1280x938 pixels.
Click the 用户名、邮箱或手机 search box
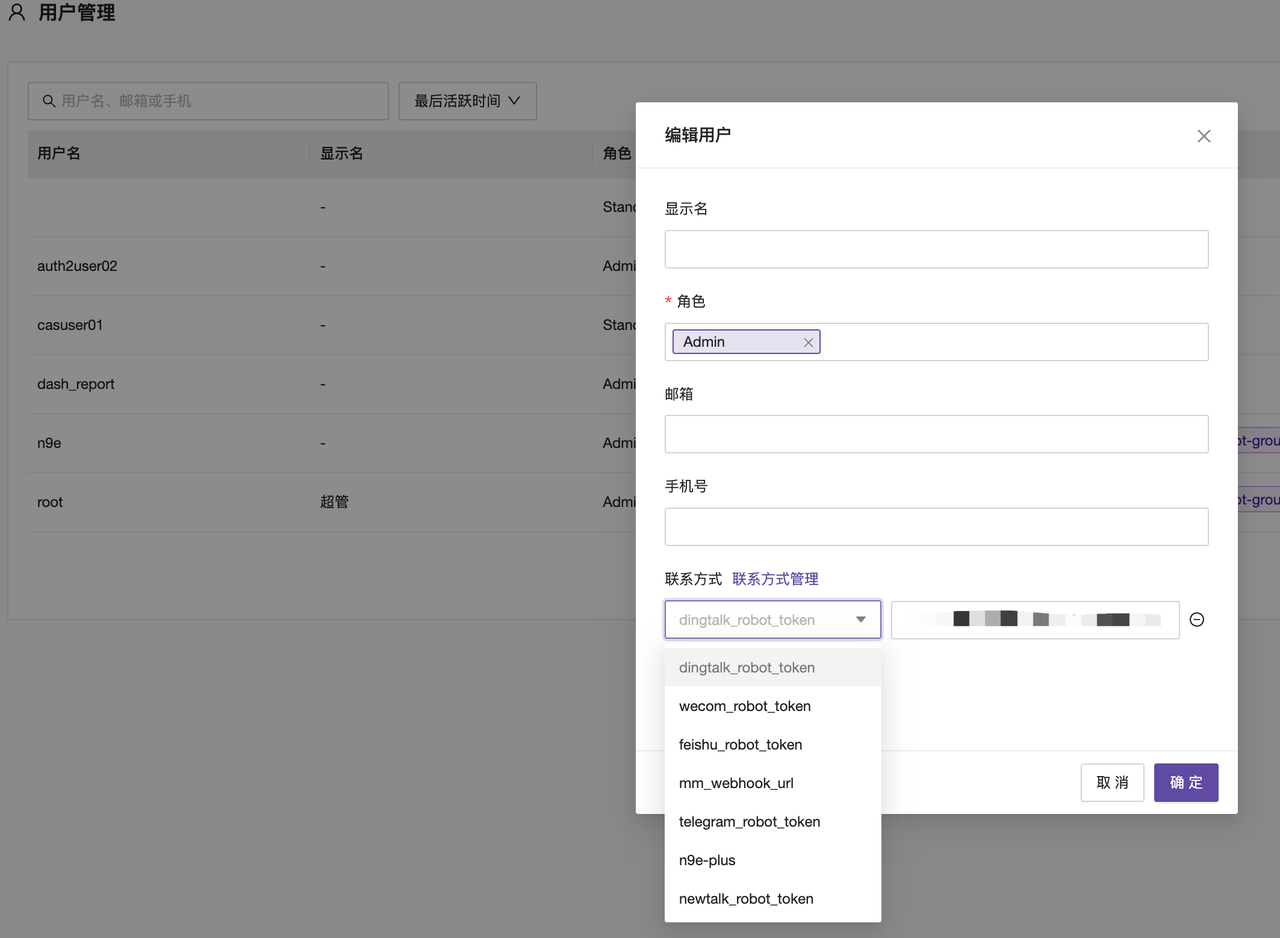[208, 101]
